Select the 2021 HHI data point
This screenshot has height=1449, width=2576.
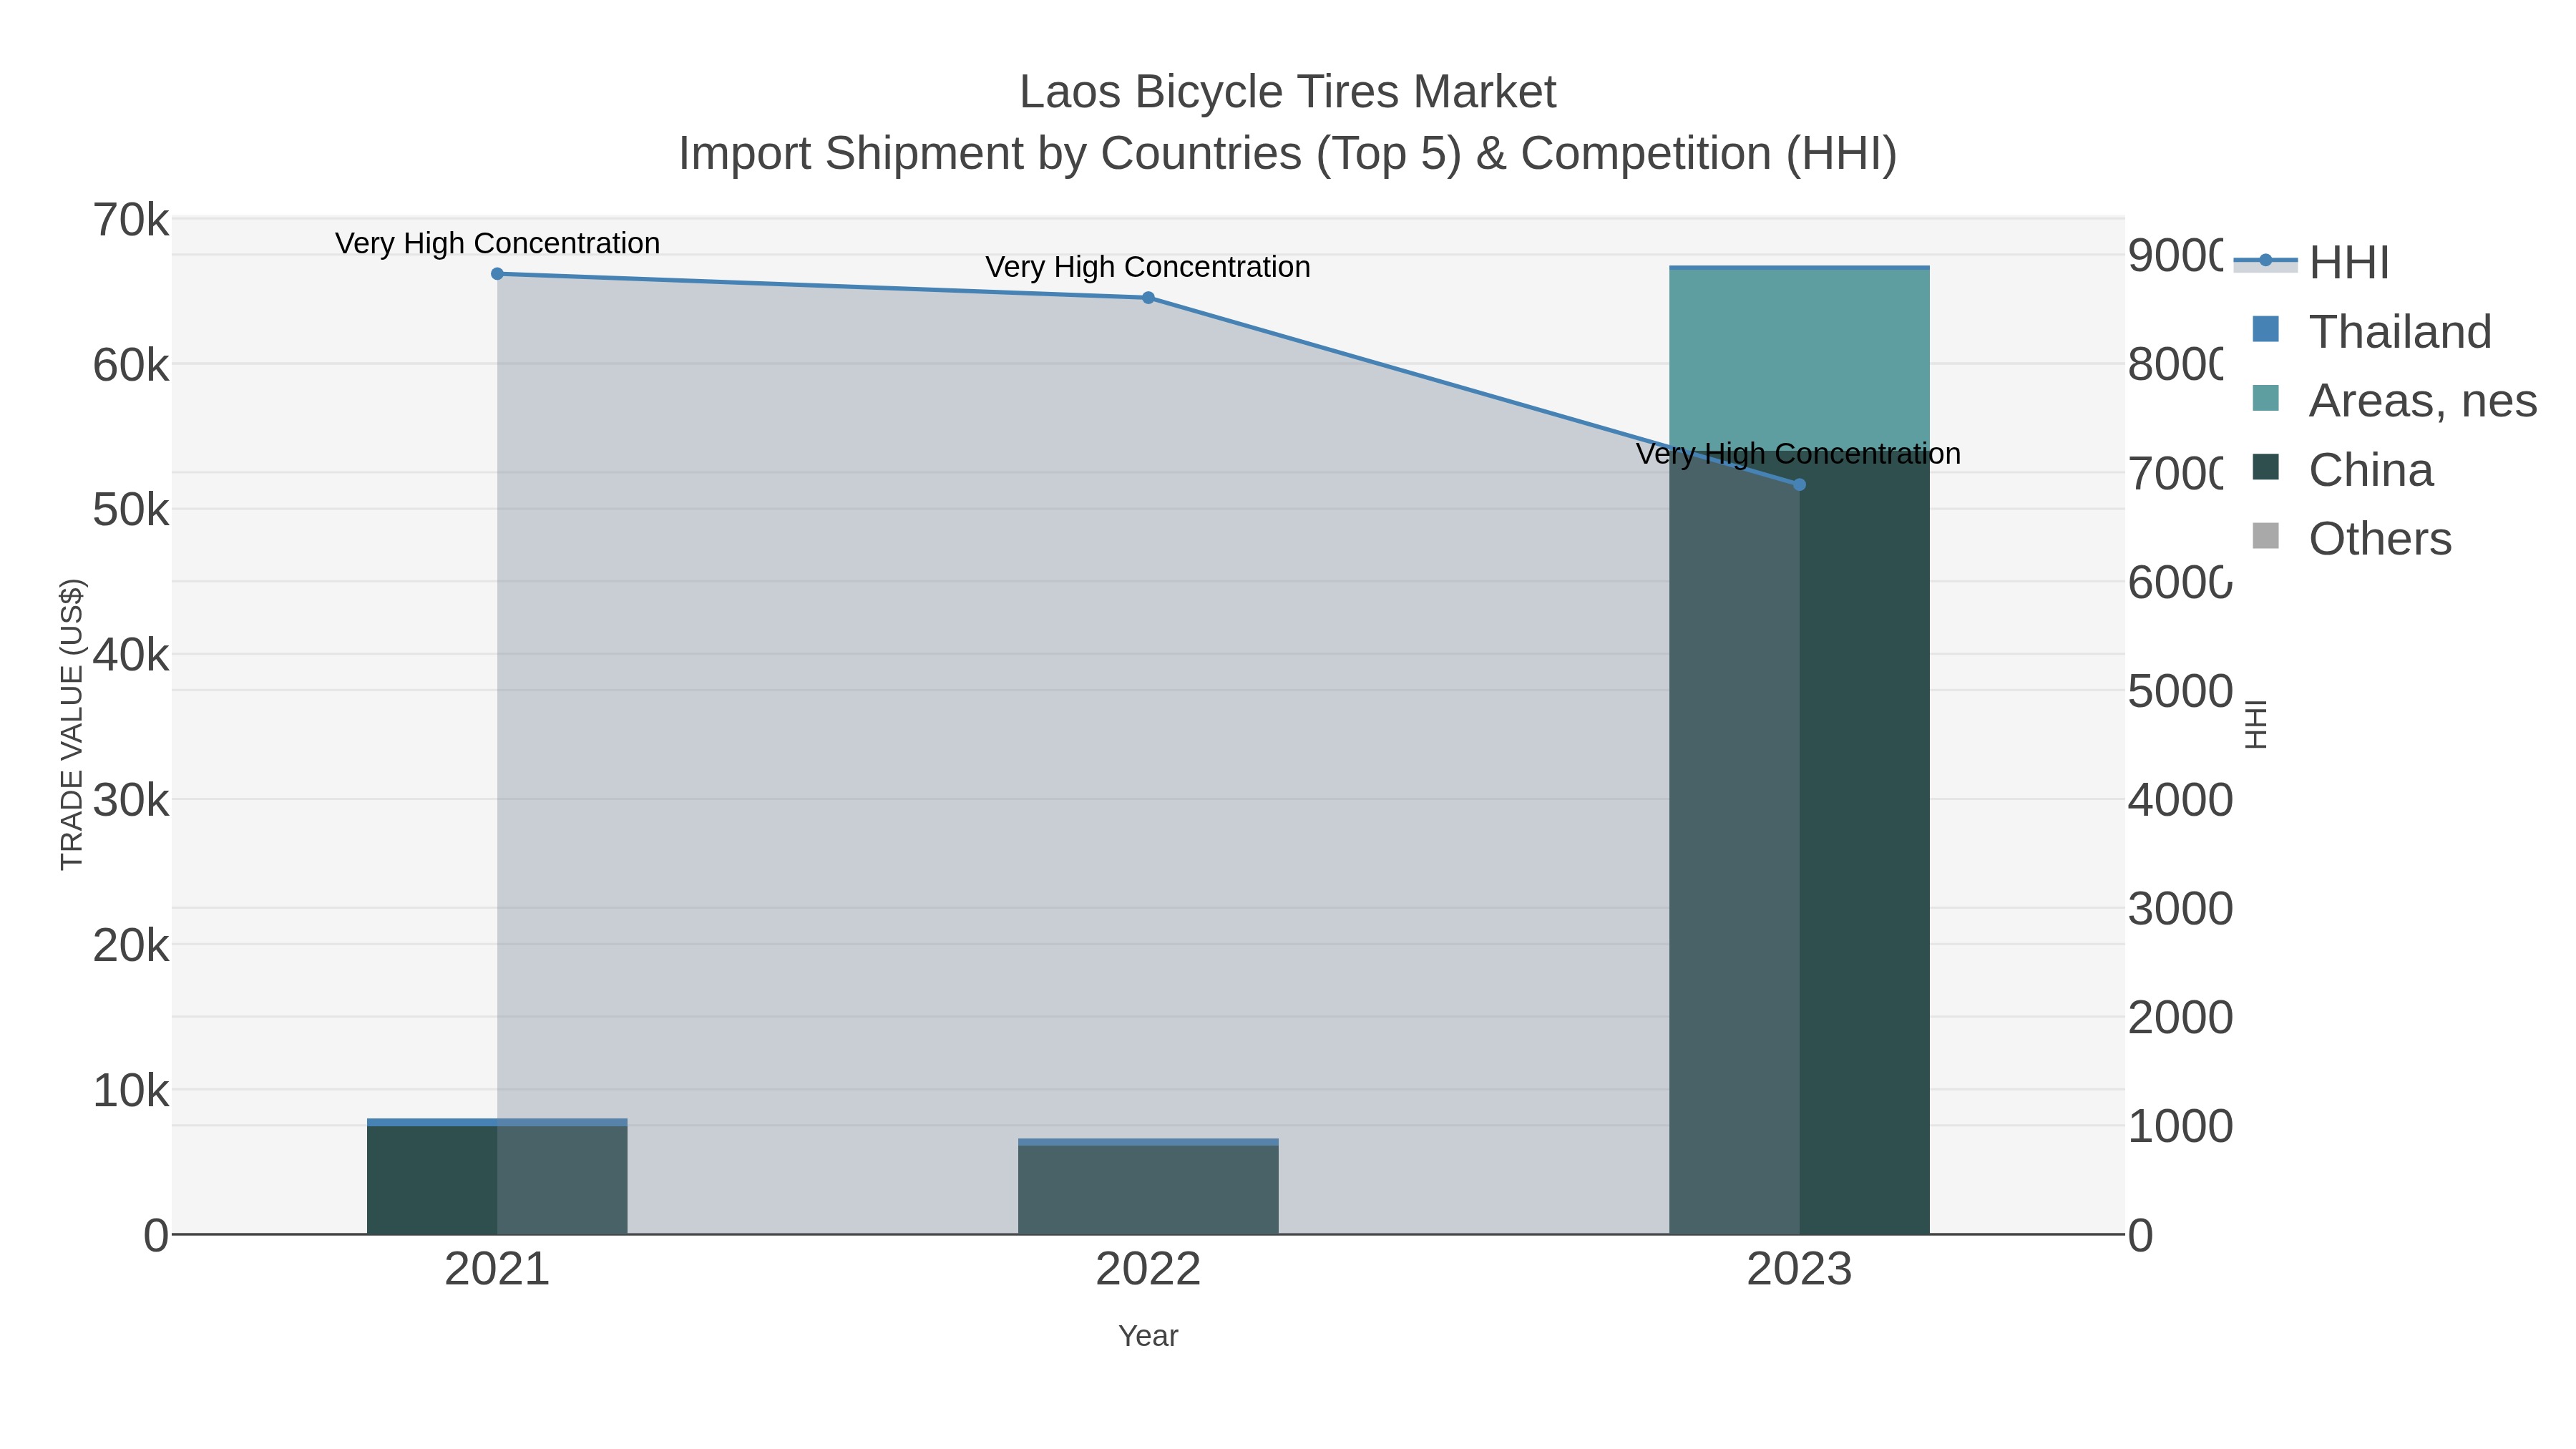click(x=497, y=274)
